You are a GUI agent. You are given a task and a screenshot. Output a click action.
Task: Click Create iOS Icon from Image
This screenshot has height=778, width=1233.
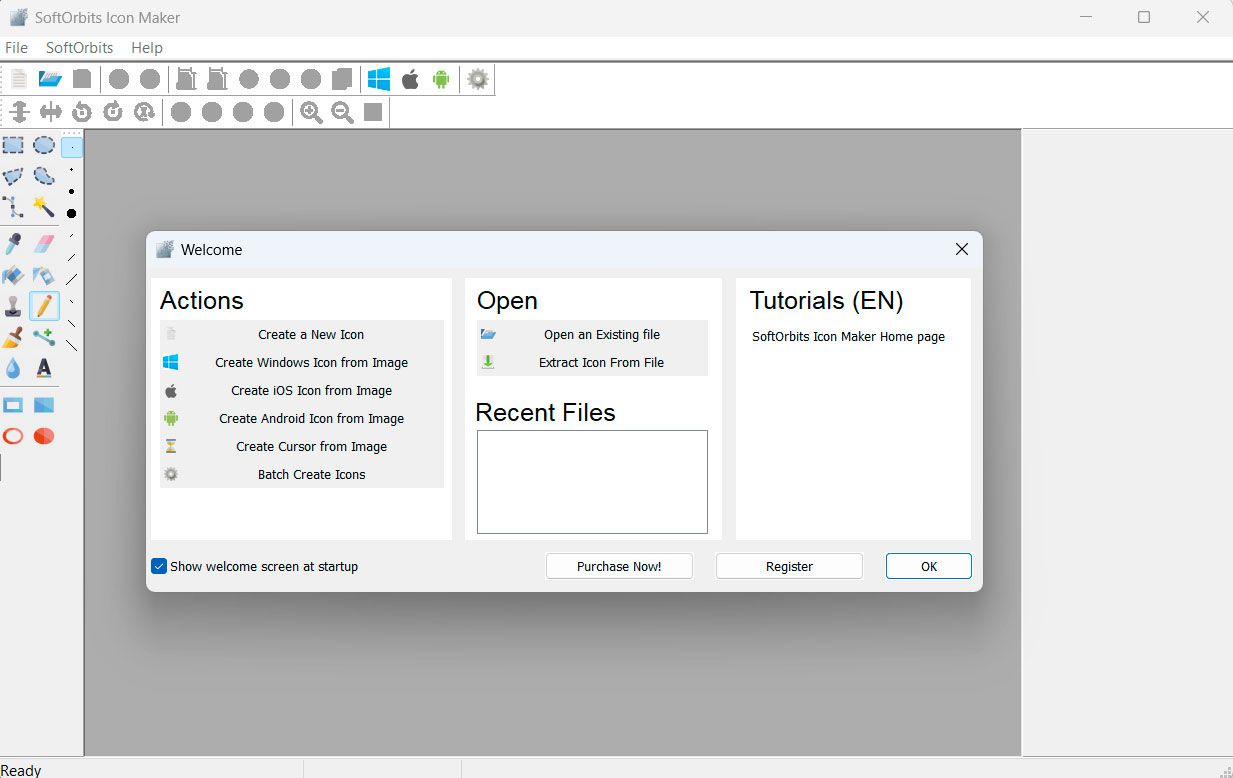pos(311,391)
